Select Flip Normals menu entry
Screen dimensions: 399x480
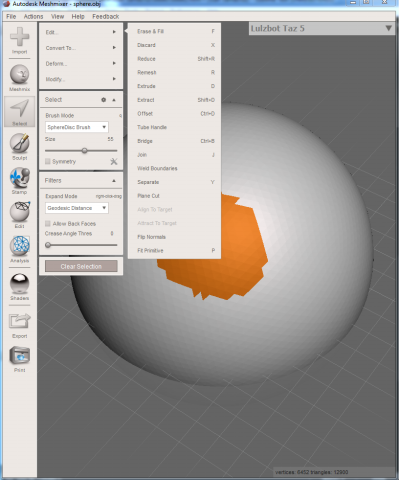click(174, 237)
